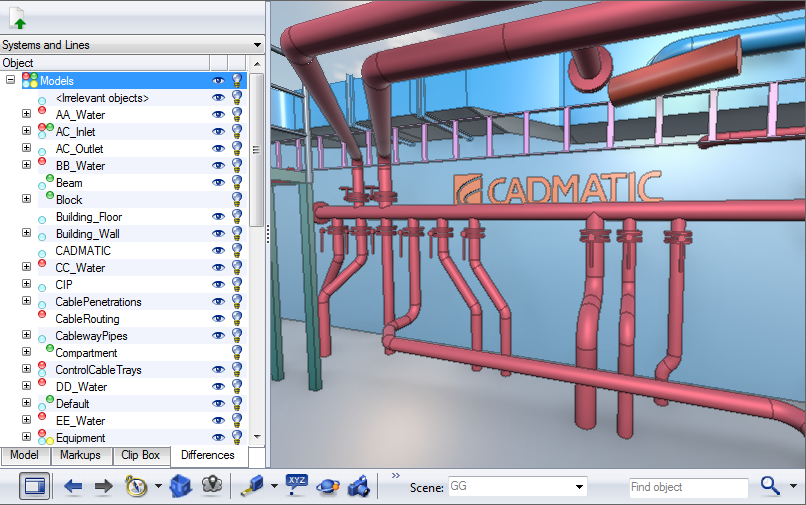Show more toolbar items via double chevron

pyautogui.click(x=395, y=476)
